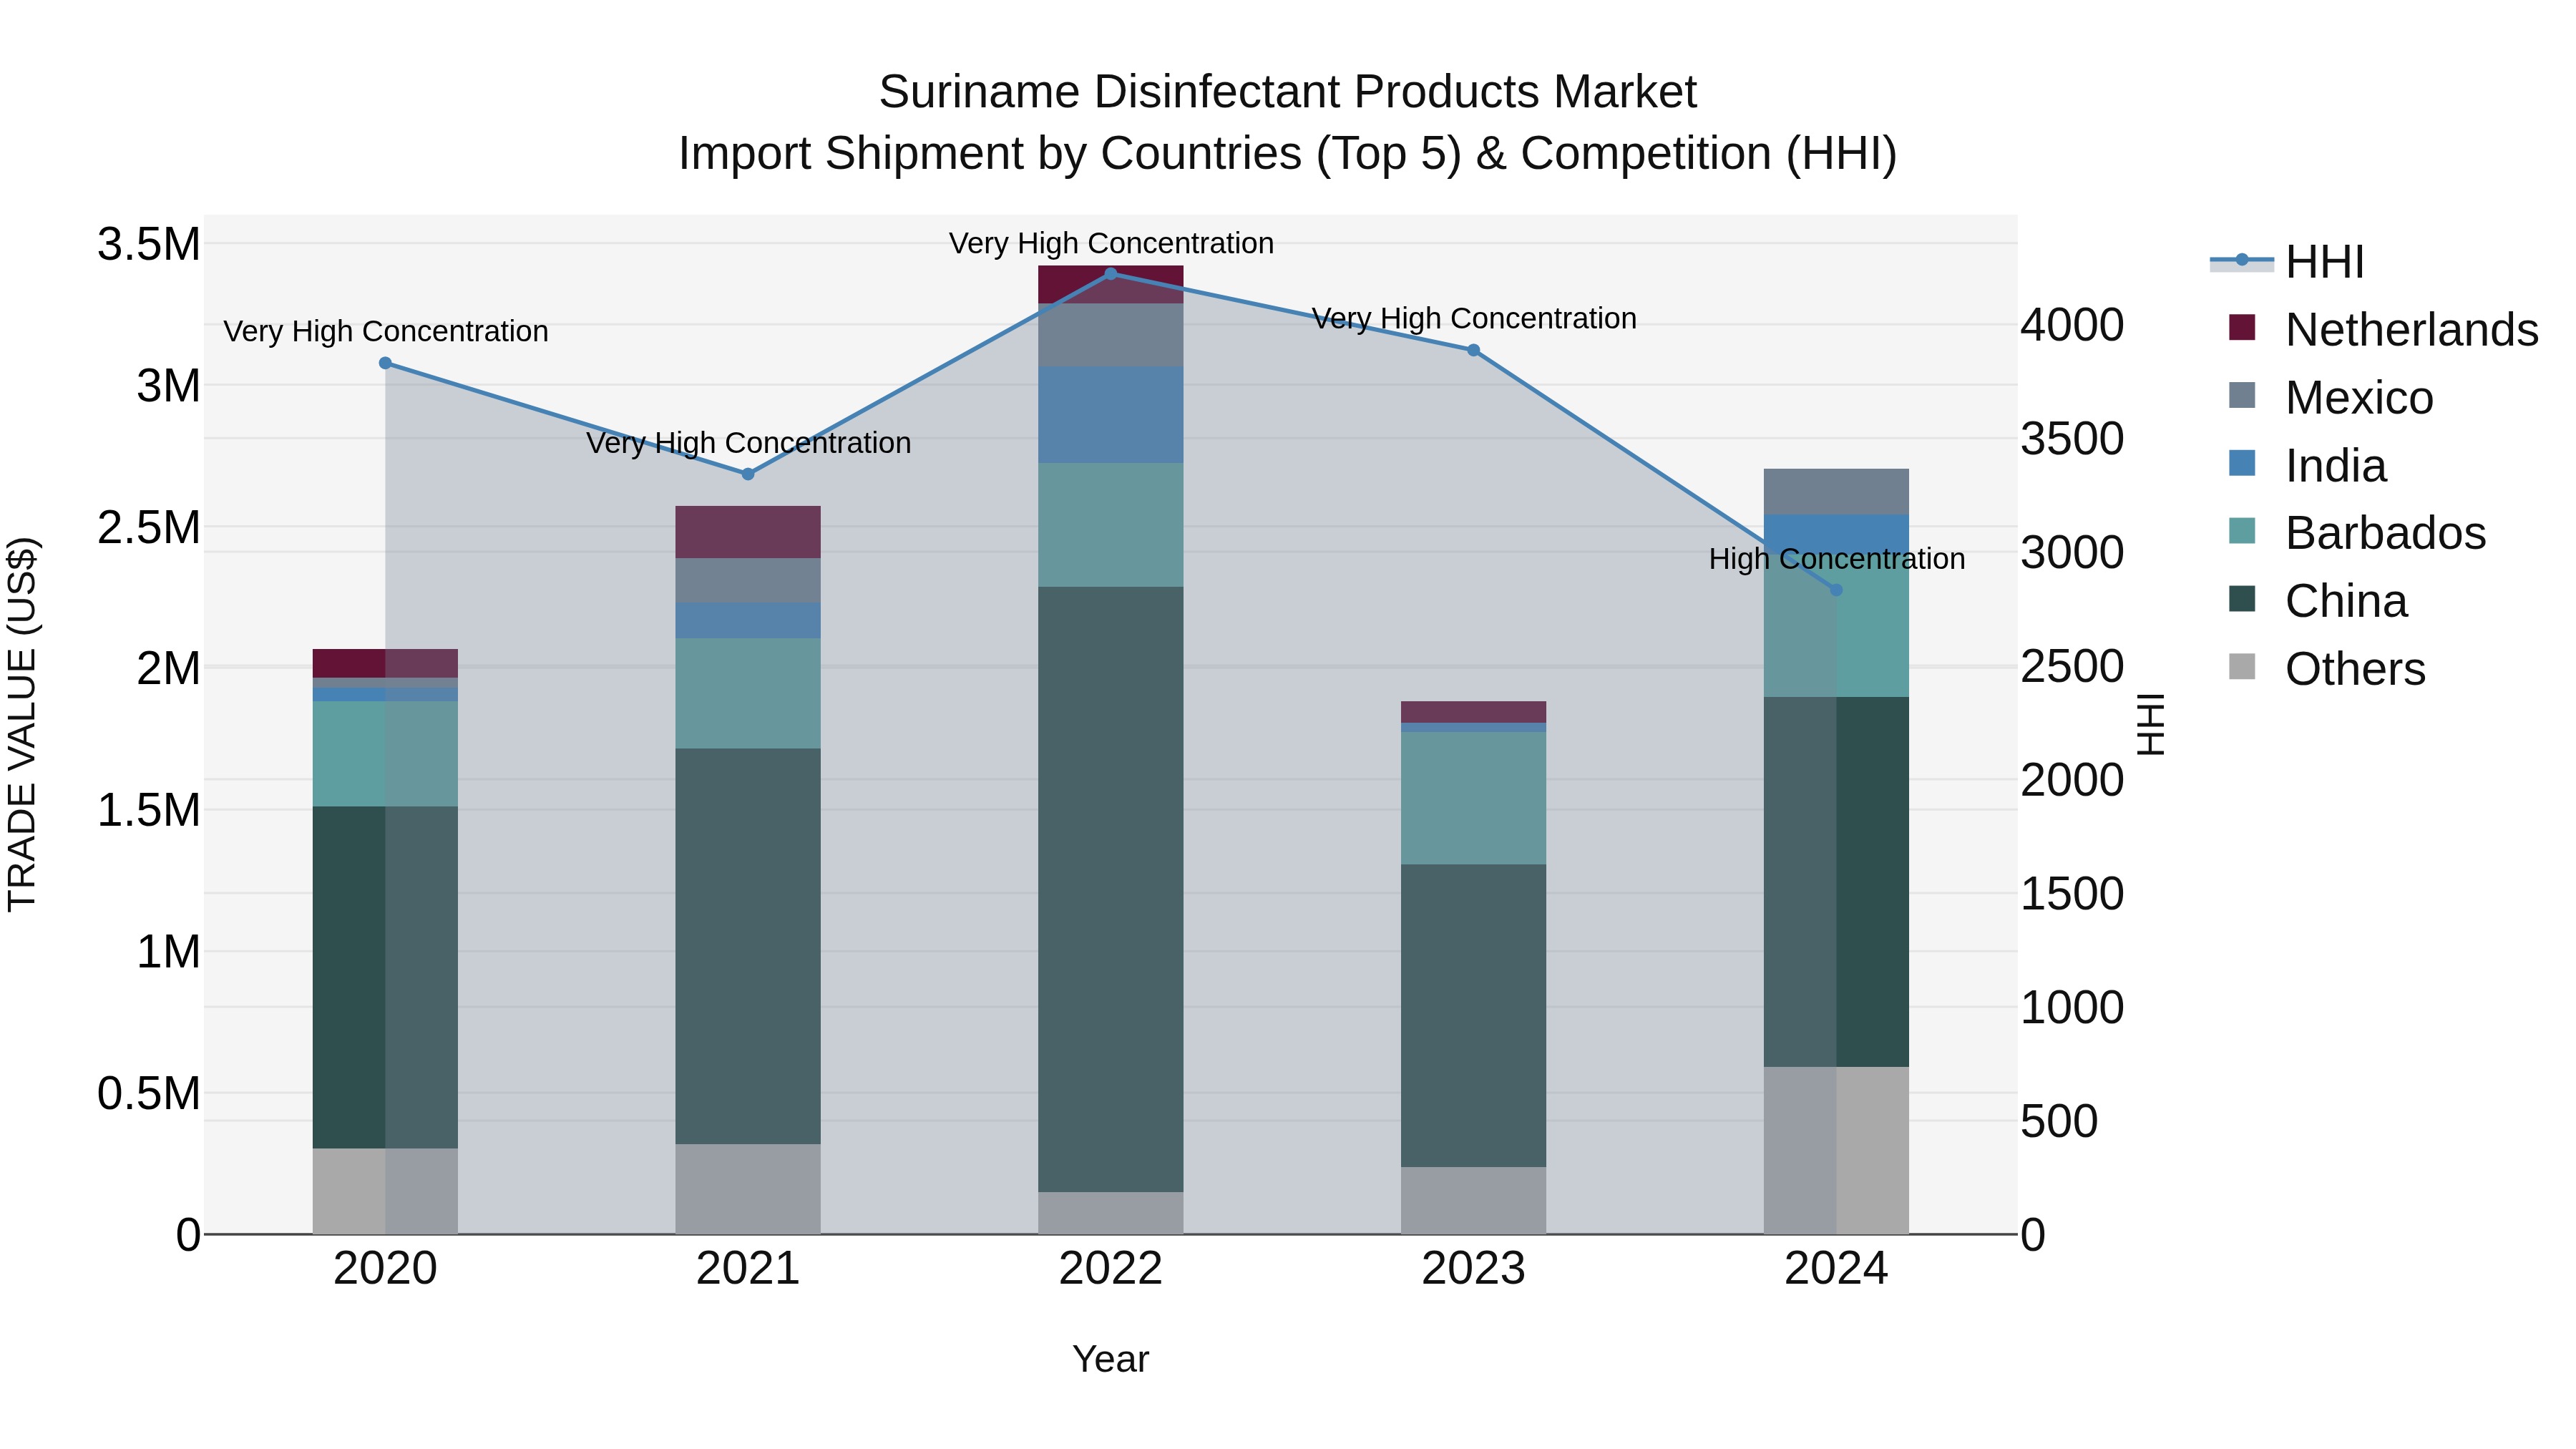Screen dimensions: 2576x1449
Task: Toggle India series in legend
Action: pos(2307,466)
